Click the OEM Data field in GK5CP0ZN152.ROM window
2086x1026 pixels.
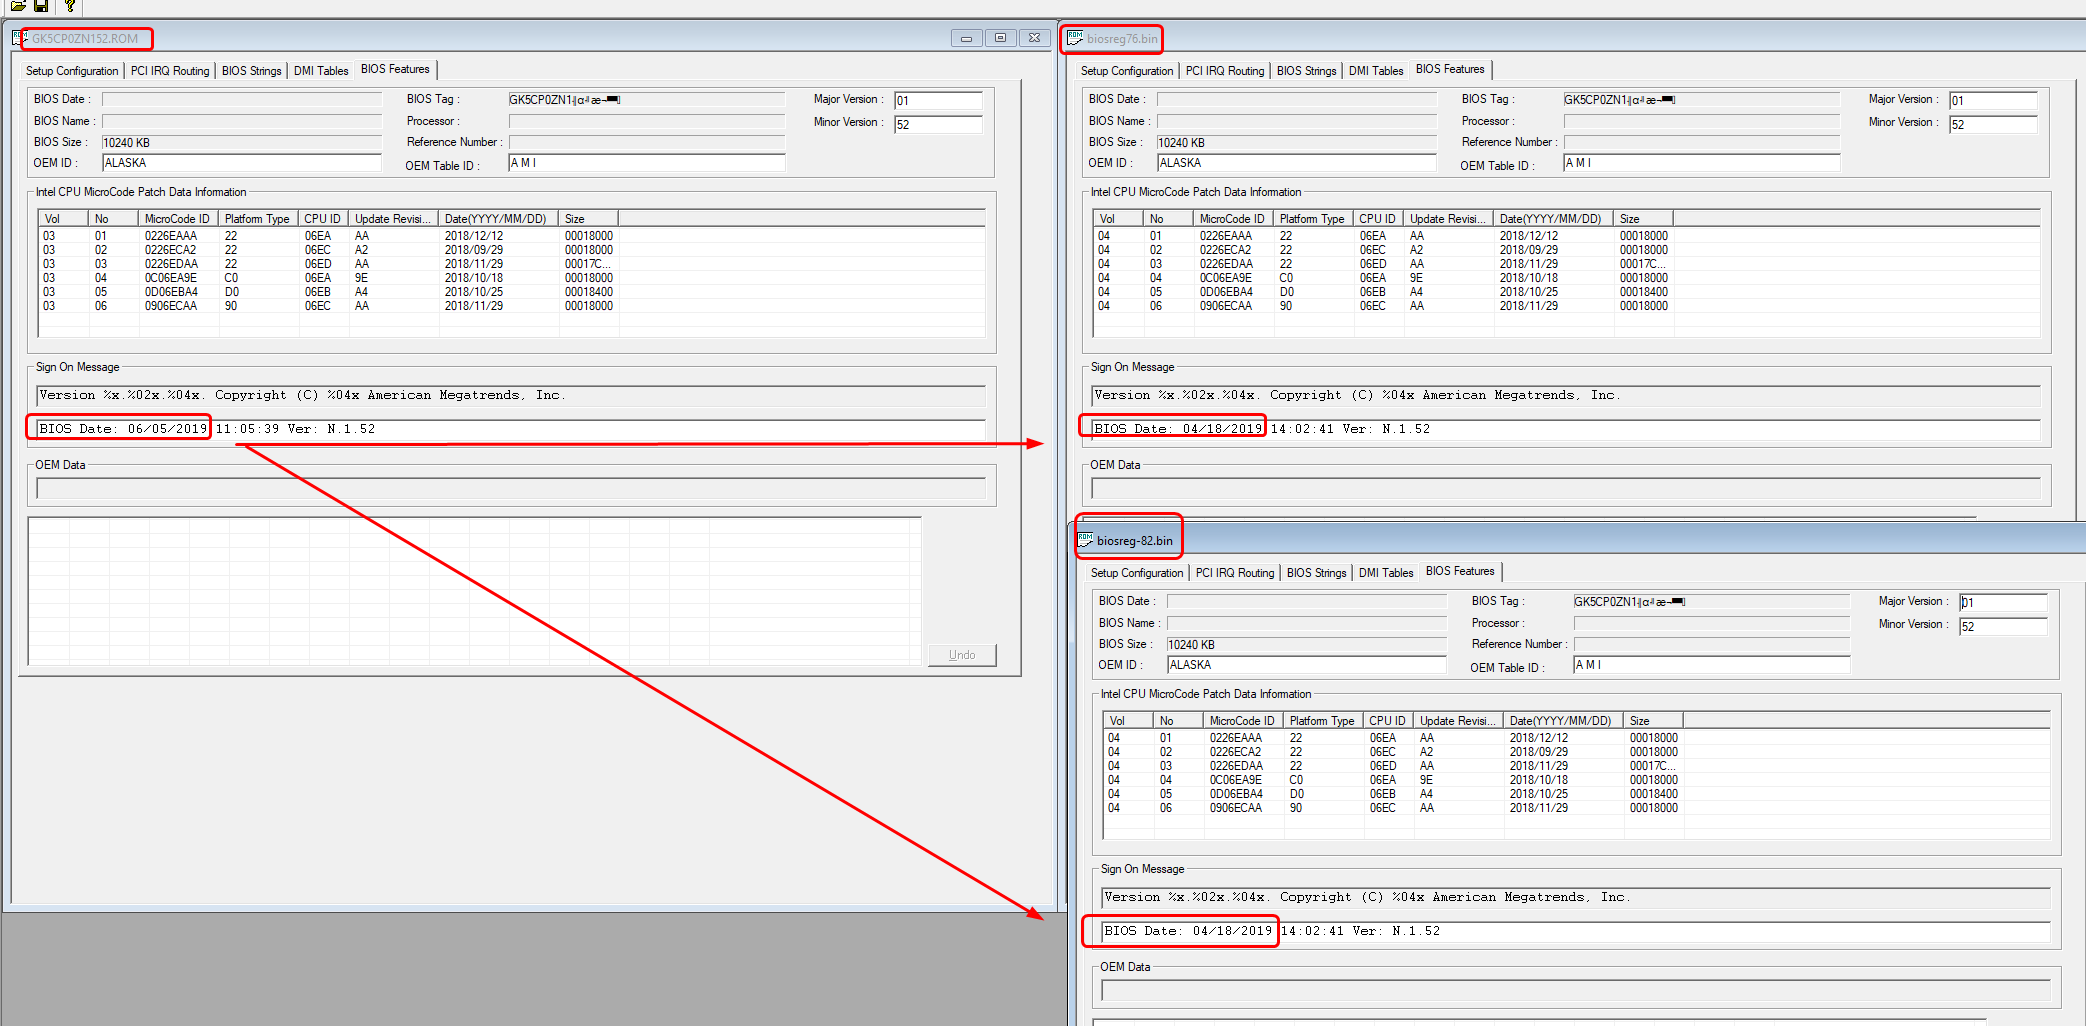[x=511, y=489]
